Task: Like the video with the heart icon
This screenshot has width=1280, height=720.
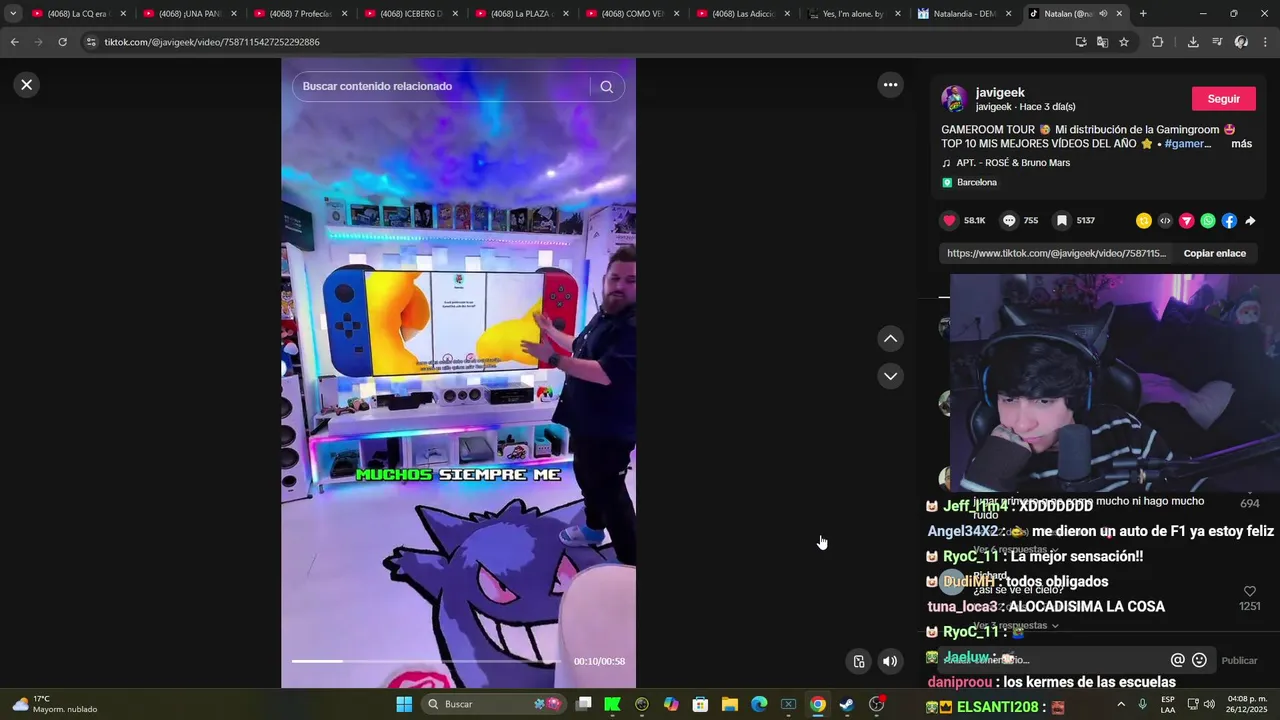Action: (x=949, y=220)
